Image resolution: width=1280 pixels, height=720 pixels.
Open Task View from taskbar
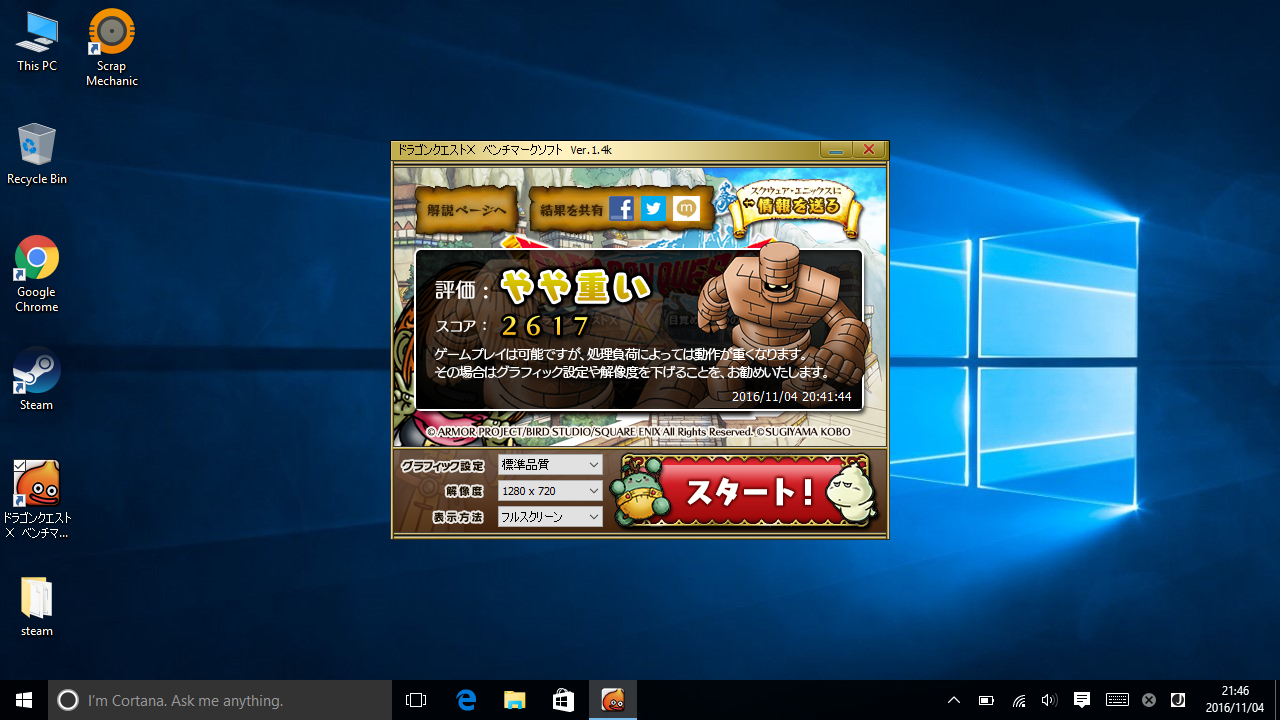[x=416, y=700]
